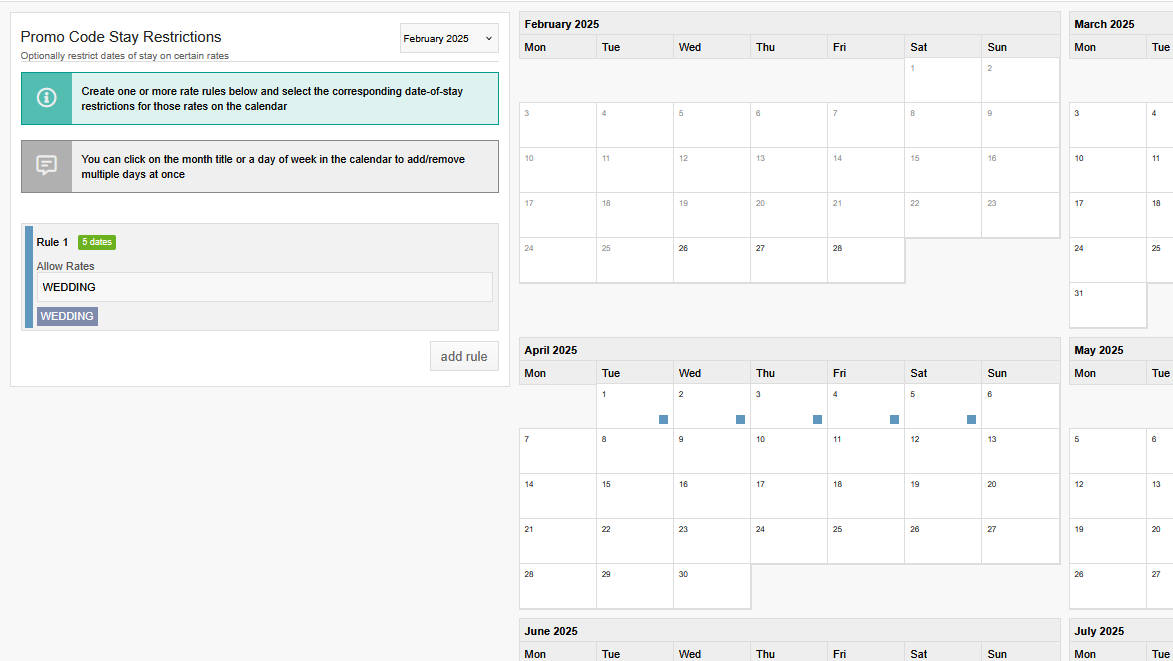
Task: Select February 14 in the calendar
Action: (866, 170)
